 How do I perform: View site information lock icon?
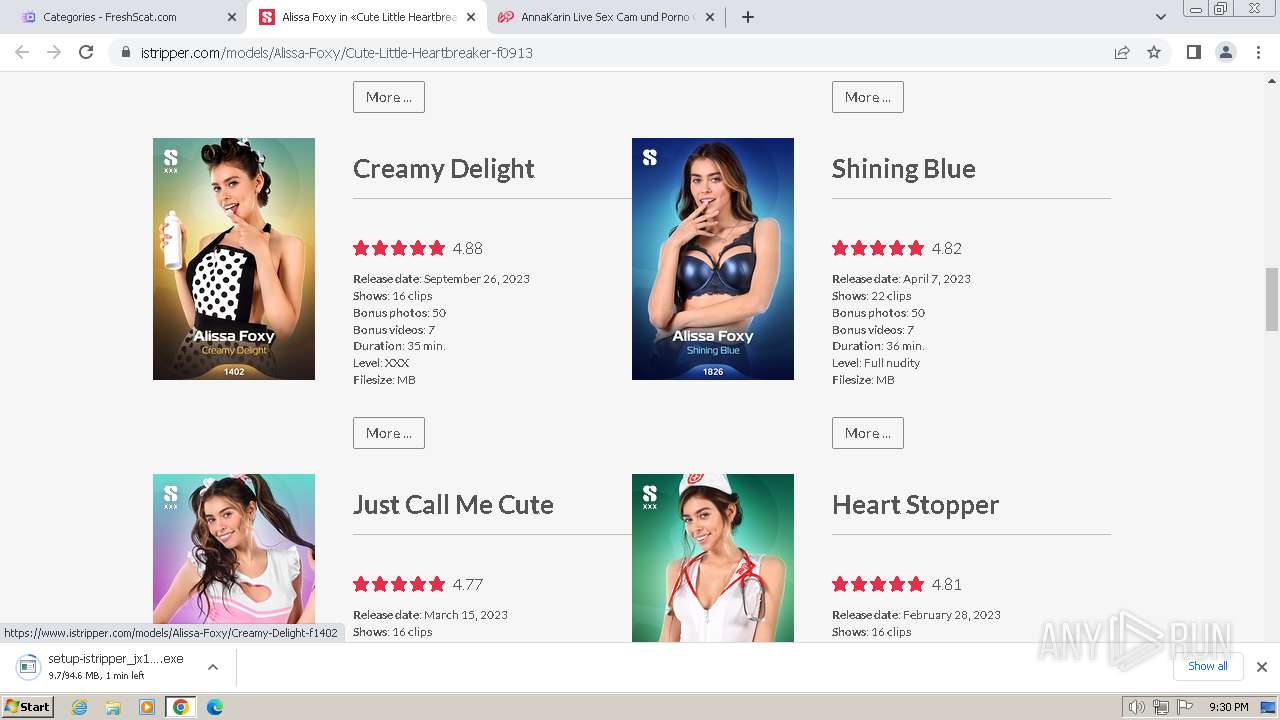(x=126, y=52)
